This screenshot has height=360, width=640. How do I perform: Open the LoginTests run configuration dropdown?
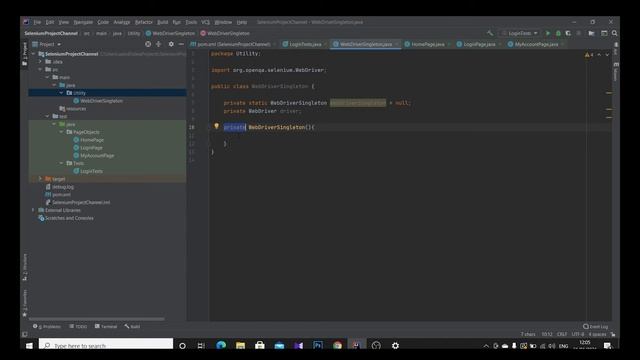coord(520,33)
